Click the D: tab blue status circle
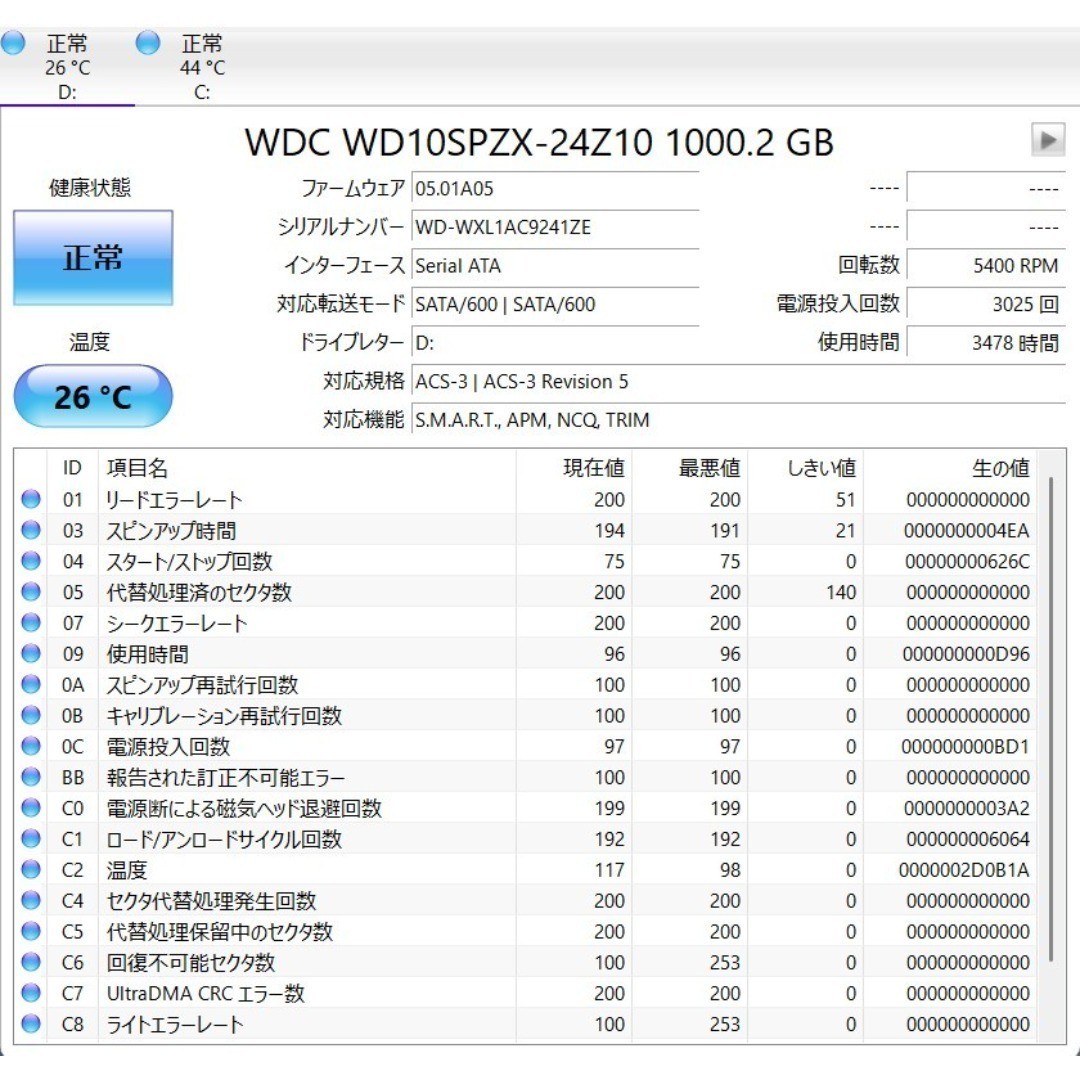This screenshot has height=1080, width=1080. pos(13,43)
